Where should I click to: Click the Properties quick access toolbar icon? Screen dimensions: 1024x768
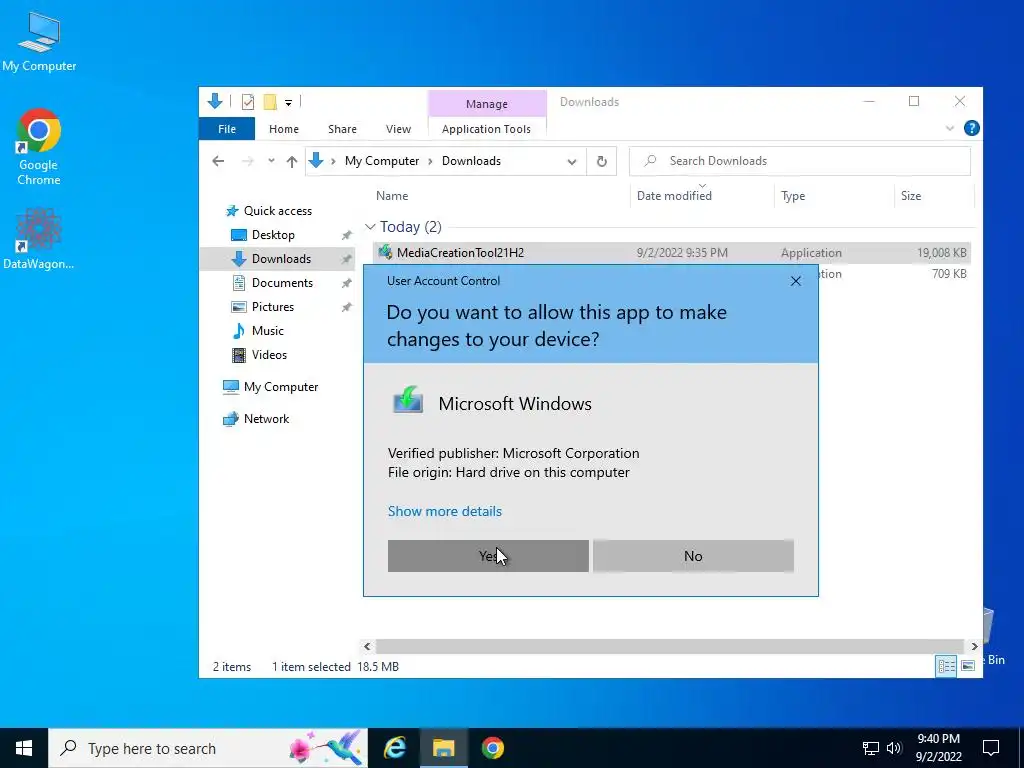(248, 102)
